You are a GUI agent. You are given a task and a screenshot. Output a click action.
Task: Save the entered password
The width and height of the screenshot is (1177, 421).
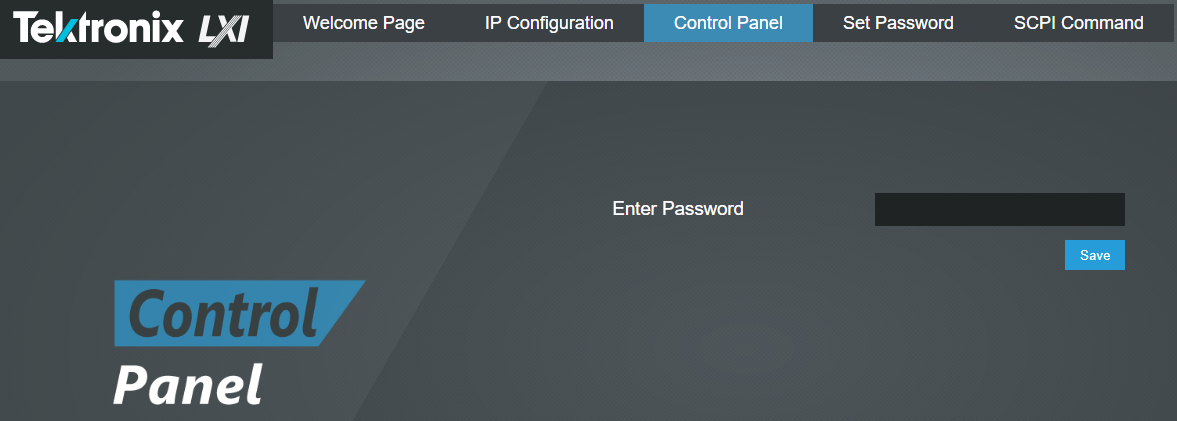click(1094, 255)
